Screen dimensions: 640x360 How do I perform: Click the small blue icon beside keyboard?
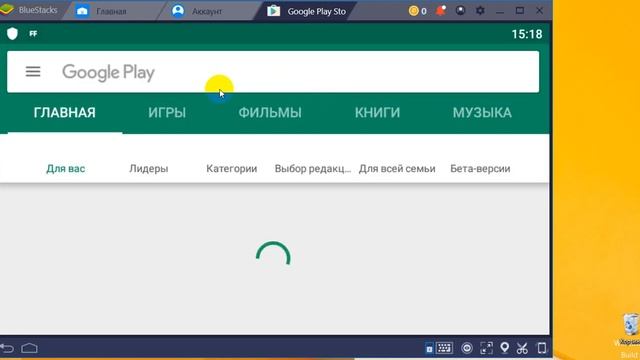429,349
